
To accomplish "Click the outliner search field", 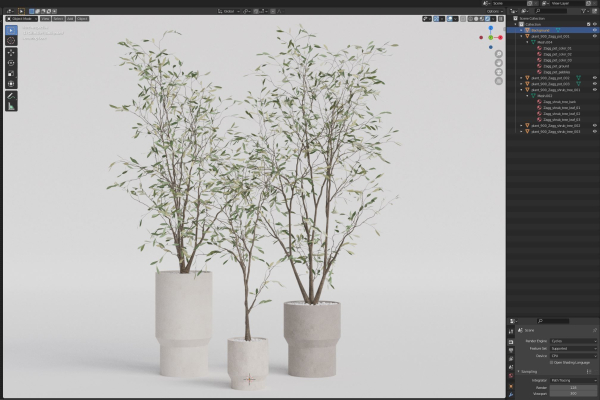I will (551, 11).
